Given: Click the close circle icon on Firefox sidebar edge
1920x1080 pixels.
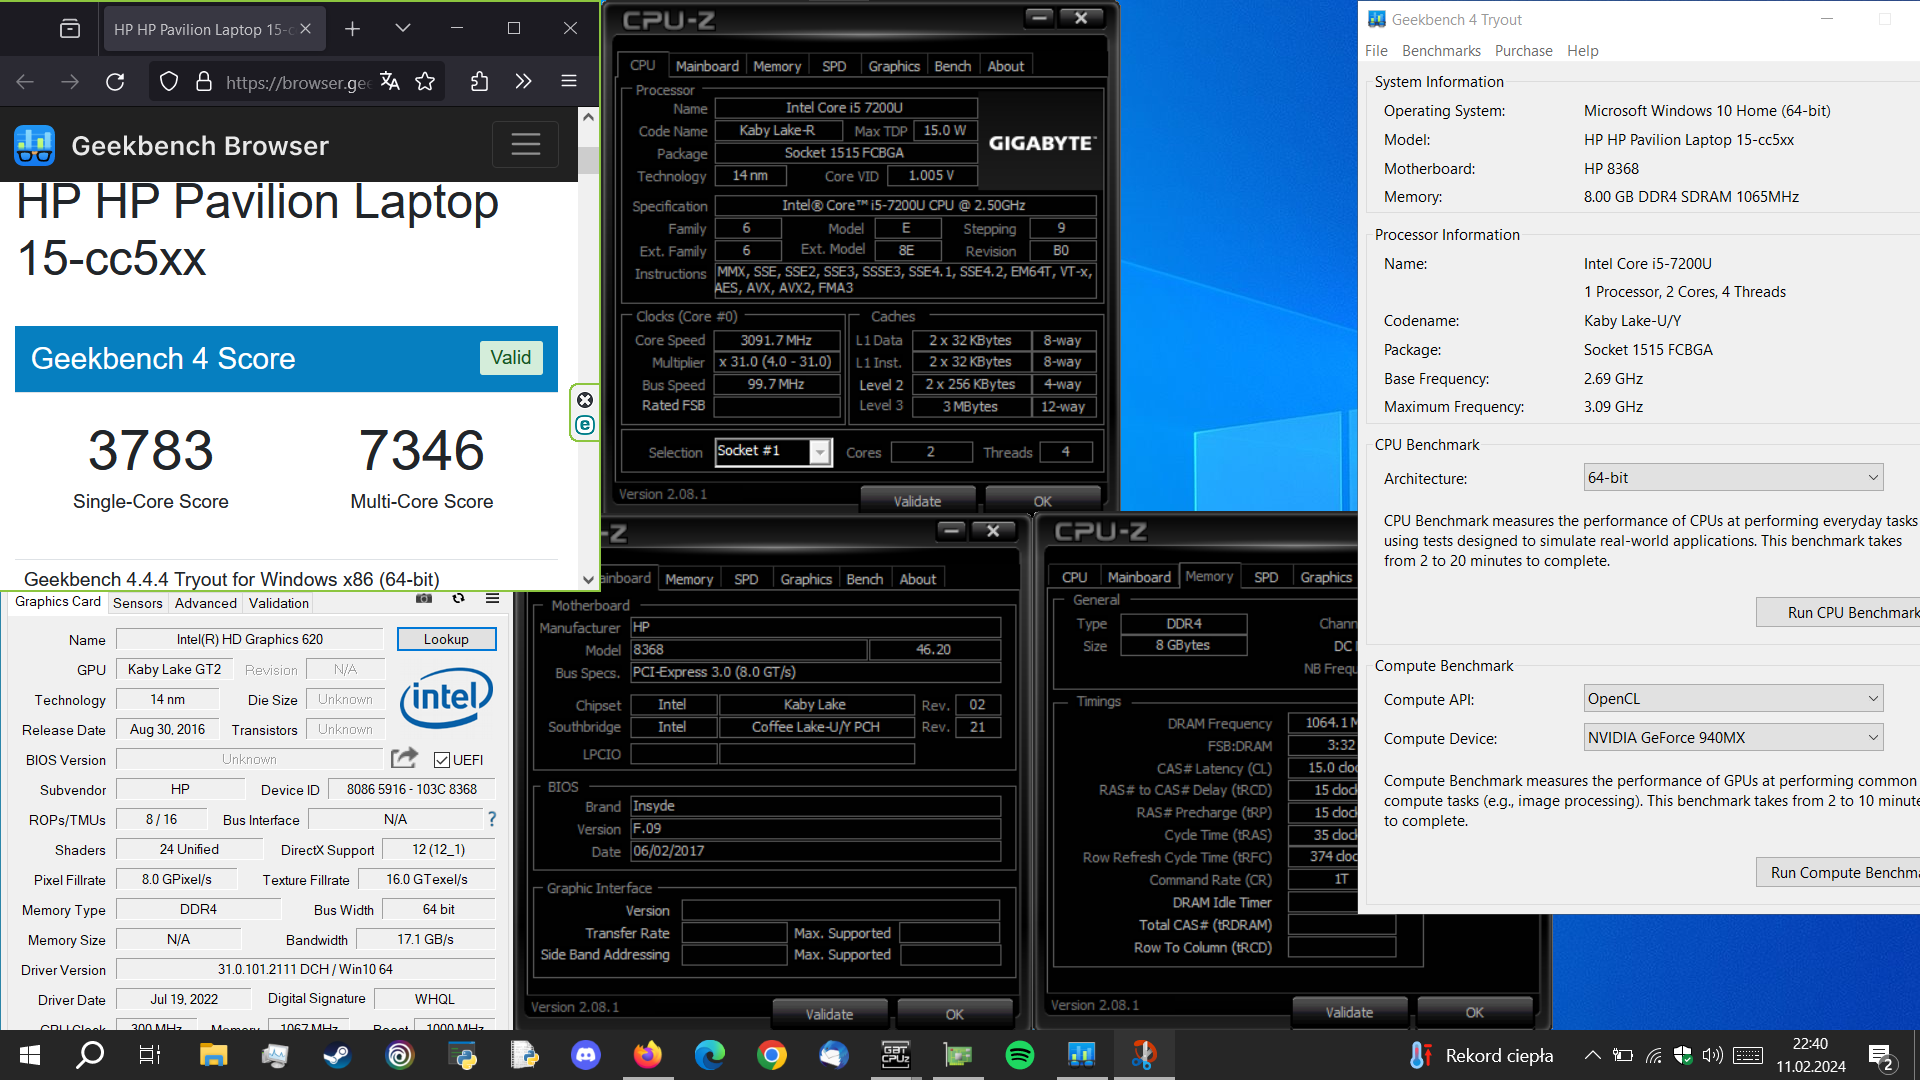Looking at the screenshot, I should tap(585, 400).
